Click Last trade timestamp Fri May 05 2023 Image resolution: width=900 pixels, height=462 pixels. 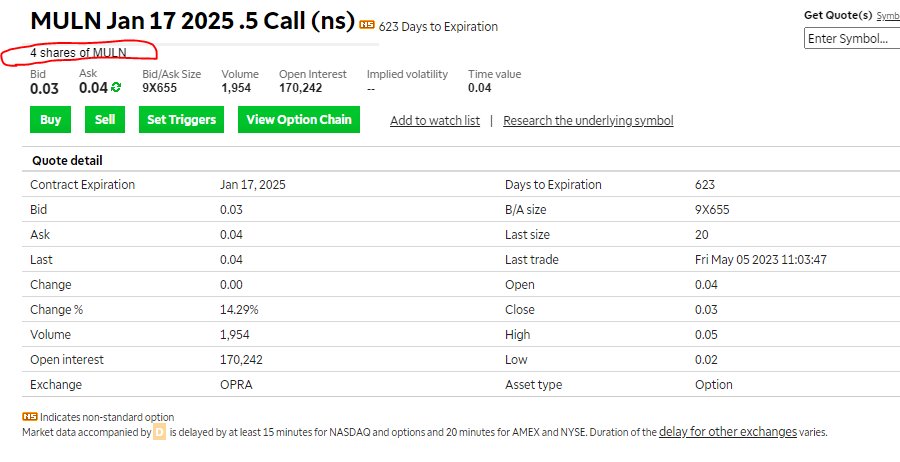coord(761,259)
